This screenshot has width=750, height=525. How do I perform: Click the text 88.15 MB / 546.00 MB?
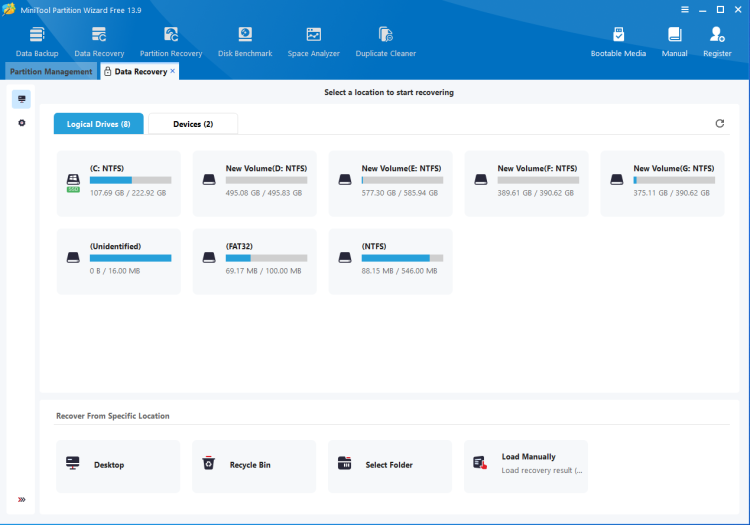(399, 271)
